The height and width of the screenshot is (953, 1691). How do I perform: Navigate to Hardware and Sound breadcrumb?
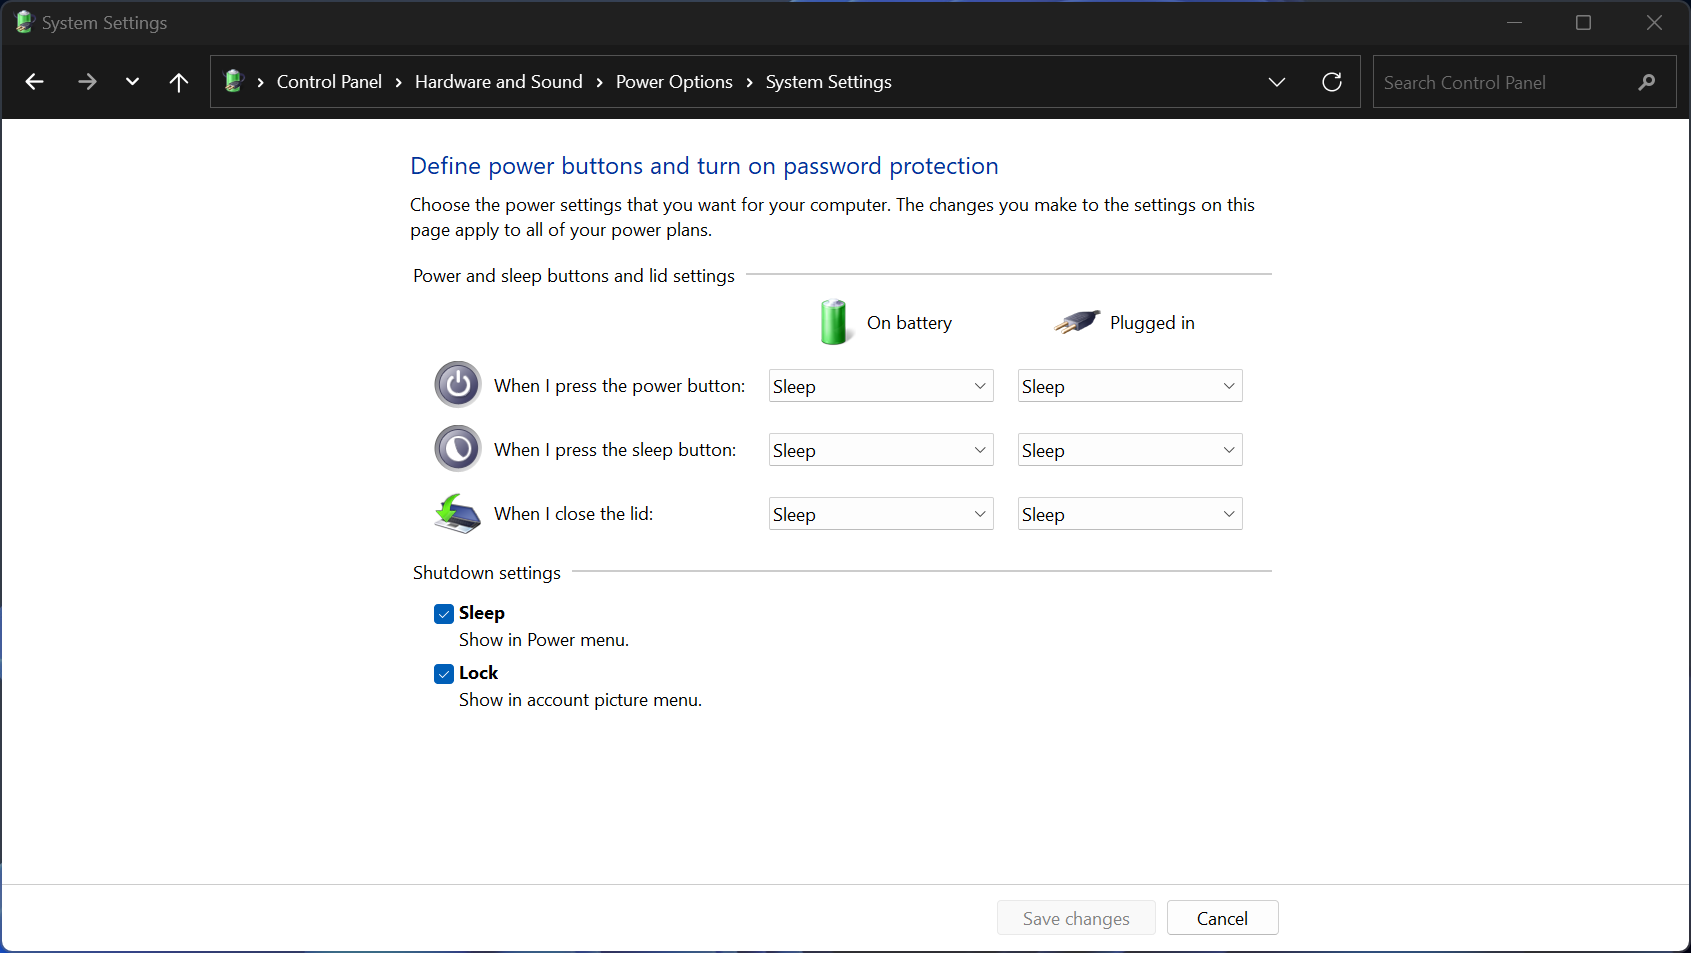coord(498,82)
